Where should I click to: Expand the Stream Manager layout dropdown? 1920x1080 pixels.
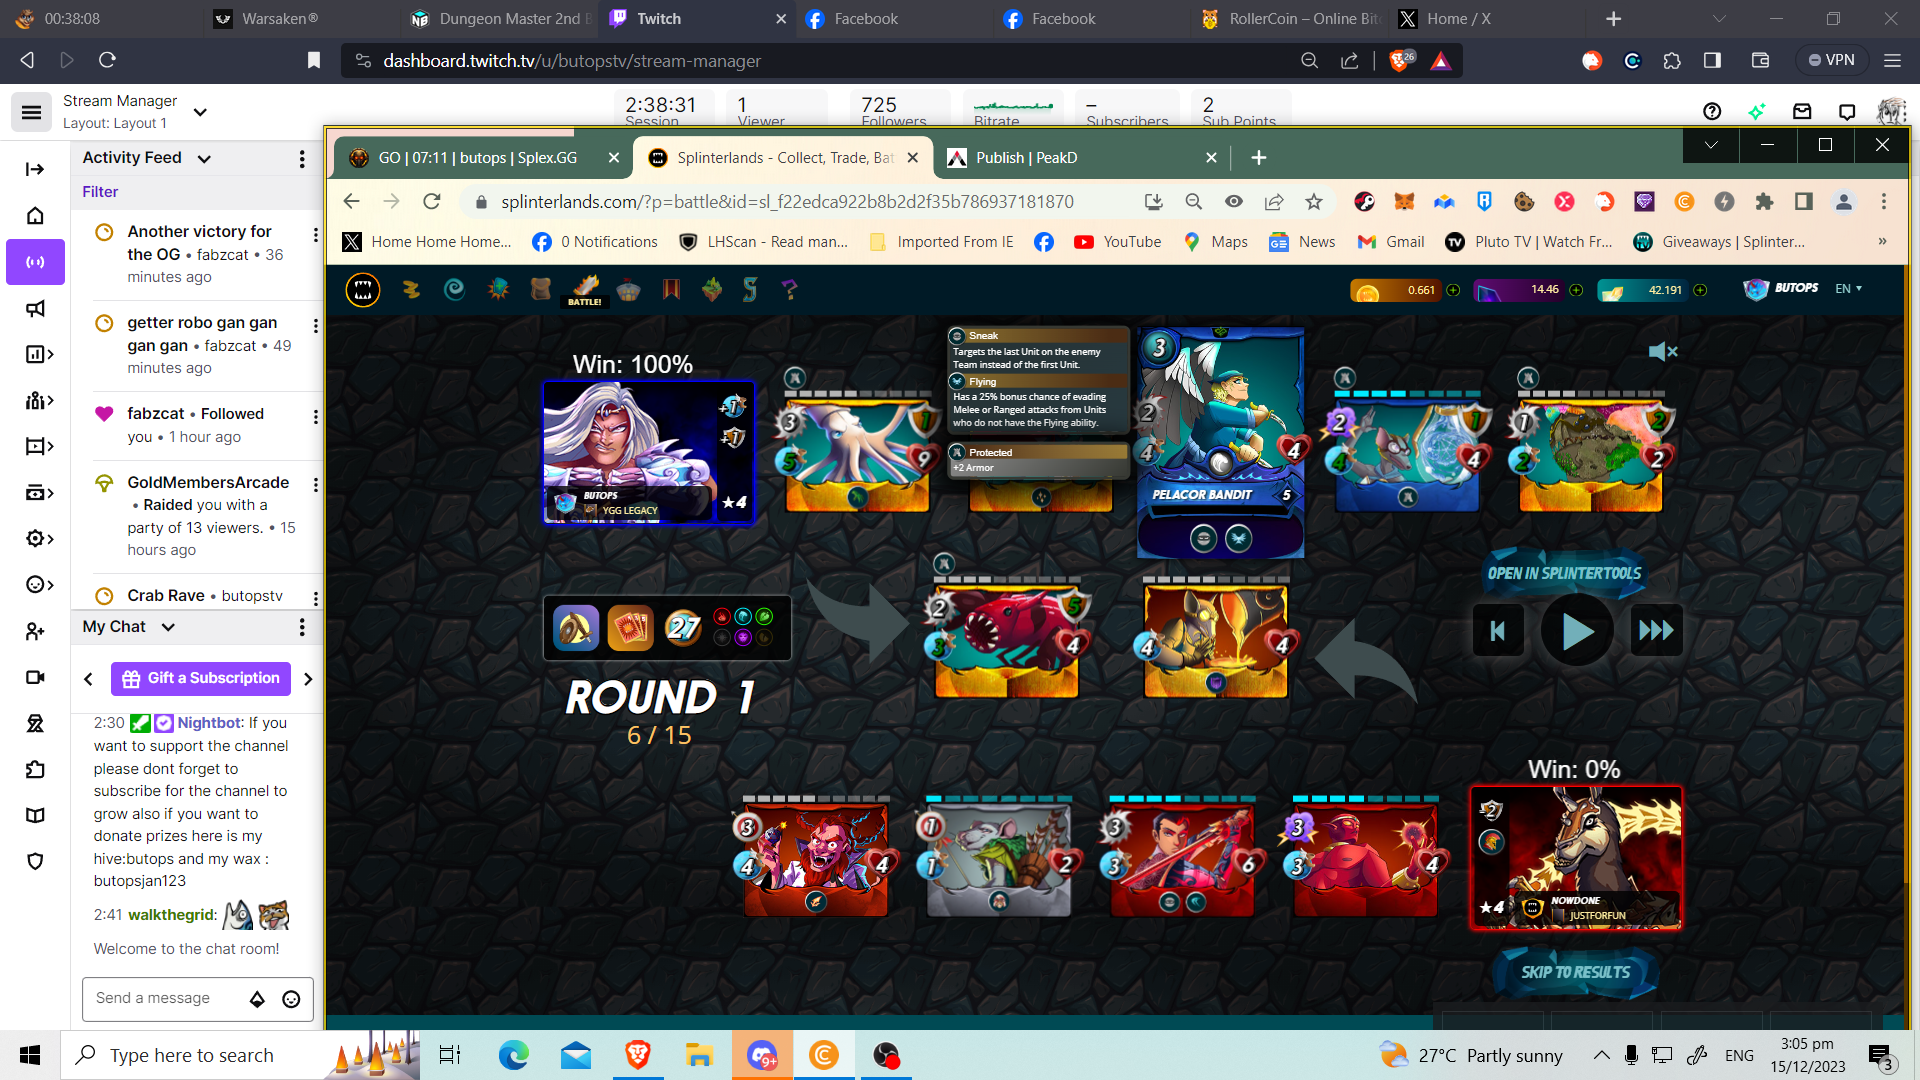[200, 112]
